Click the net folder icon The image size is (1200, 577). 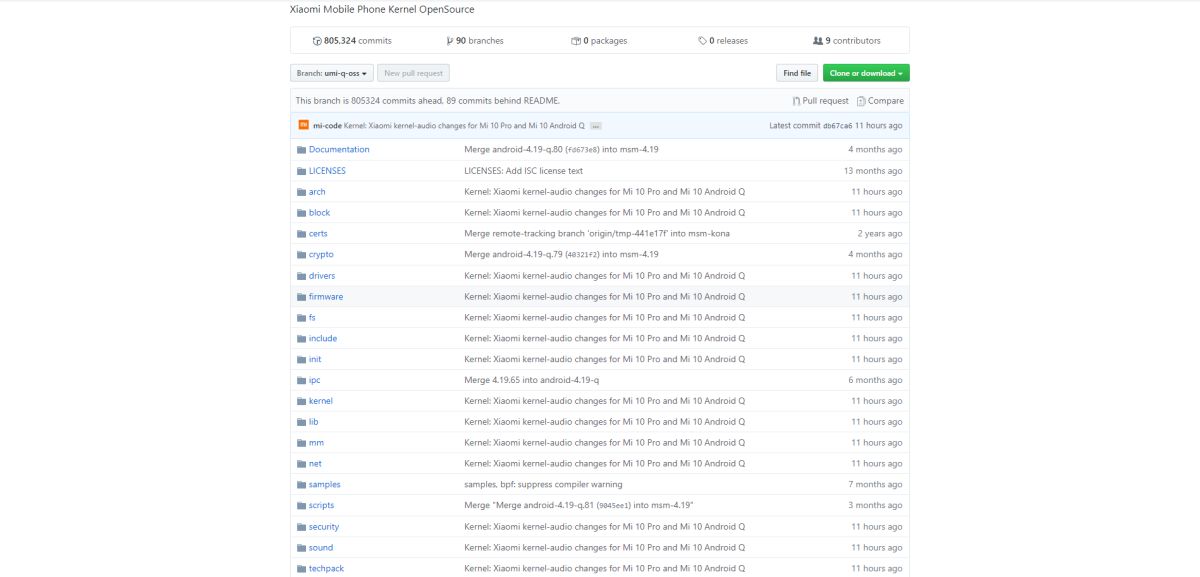(300, 465)
